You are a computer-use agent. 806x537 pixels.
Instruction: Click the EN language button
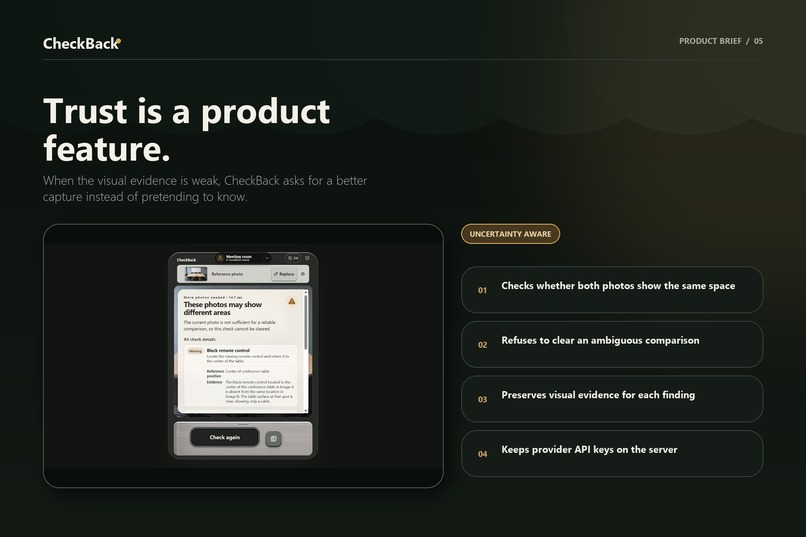[x=293, y=258]
